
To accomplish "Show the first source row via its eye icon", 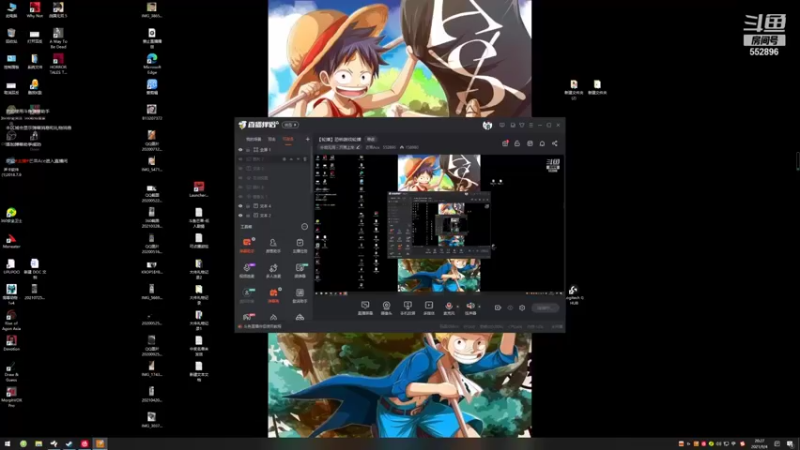I will click(240, 150).
